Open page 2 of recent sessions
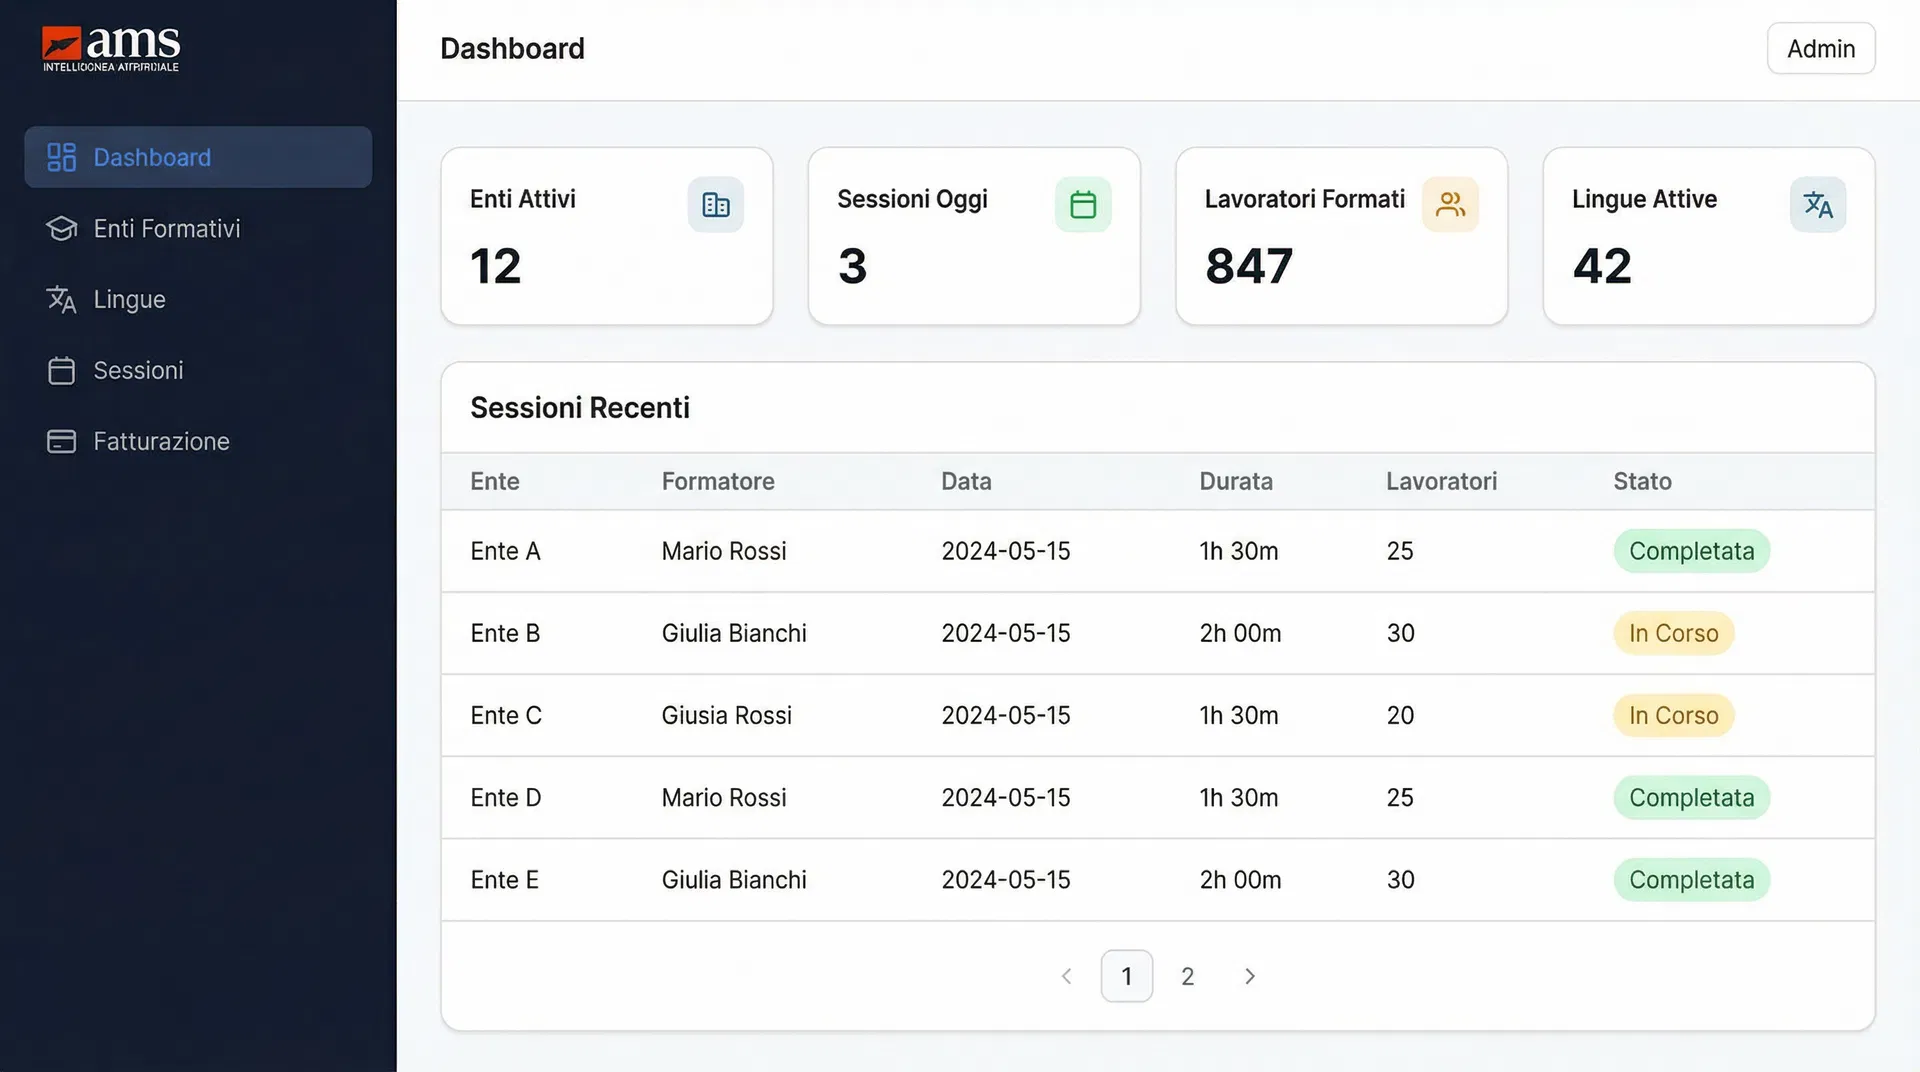1920x1072 pixels. (x=1187, y=976)
